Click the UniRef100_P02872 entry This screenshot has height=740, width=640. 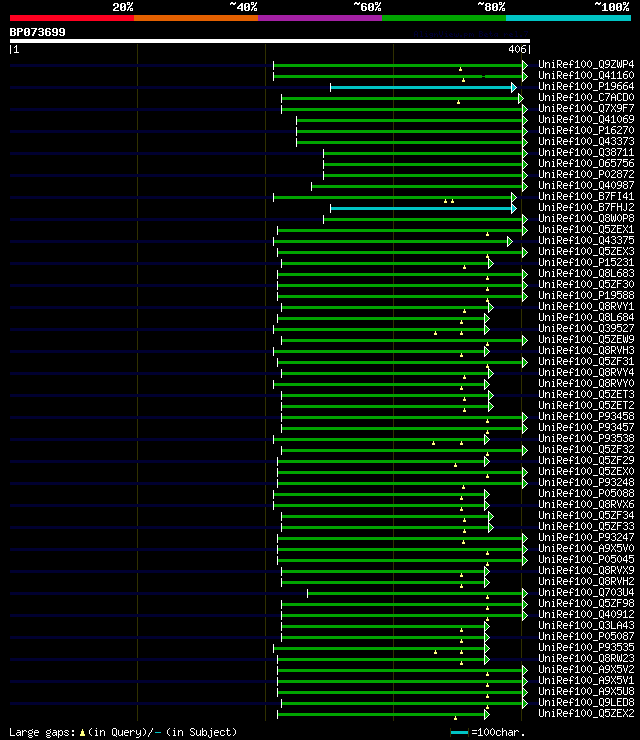tap(586, 174)
